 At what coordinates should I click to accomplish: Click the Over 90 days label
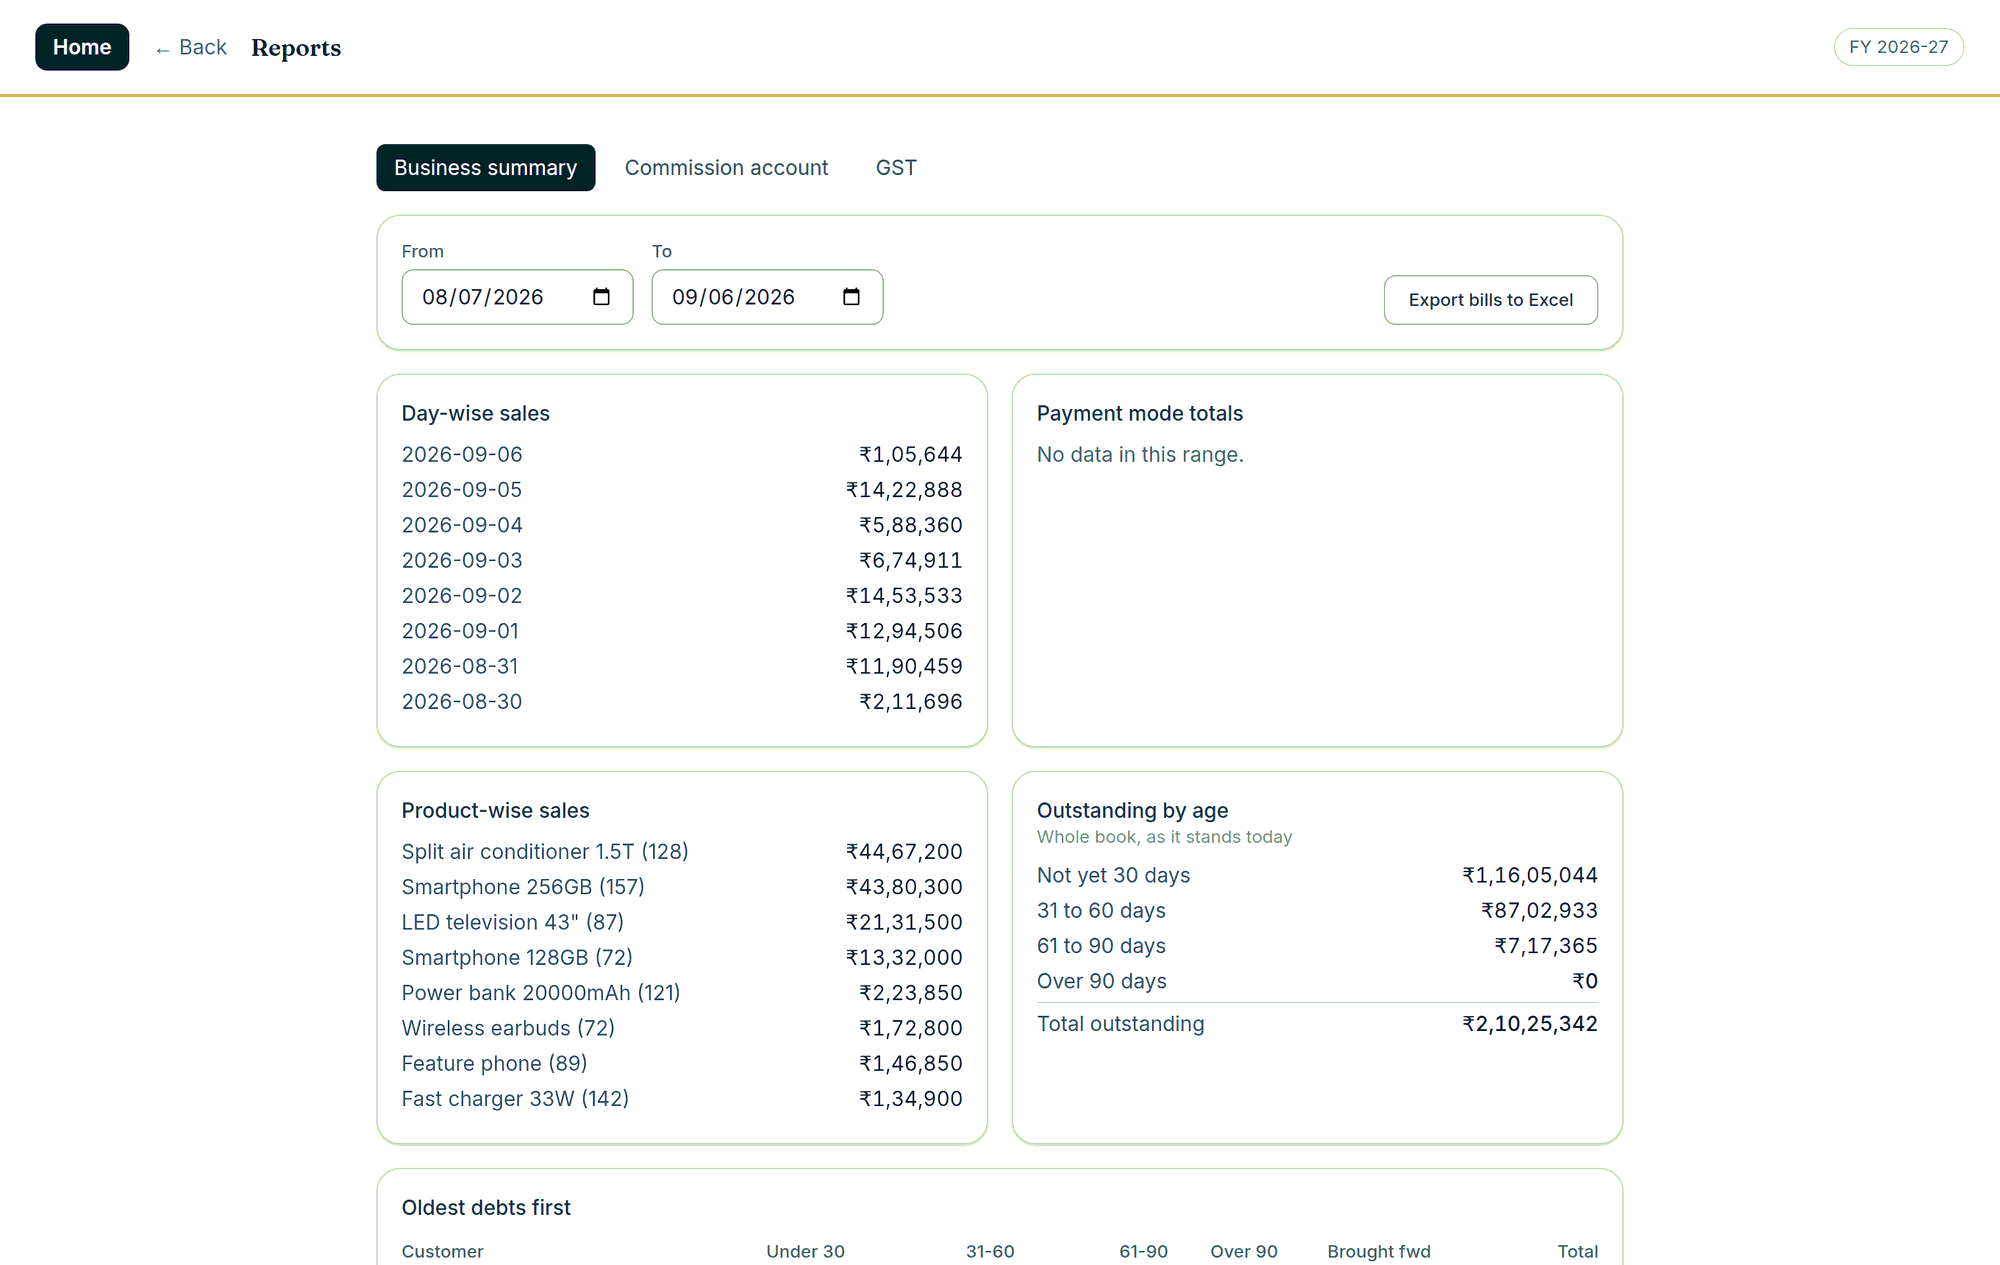click(1102, 982)
